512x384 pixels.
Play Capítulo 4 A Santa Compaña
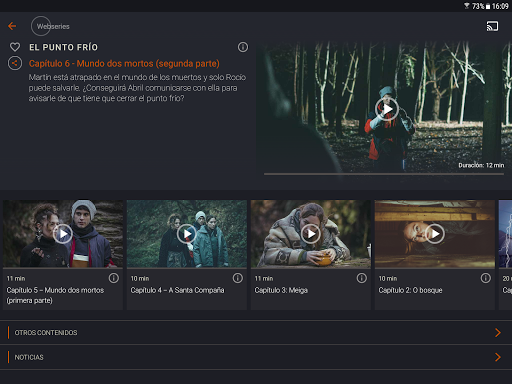point(187,234)
